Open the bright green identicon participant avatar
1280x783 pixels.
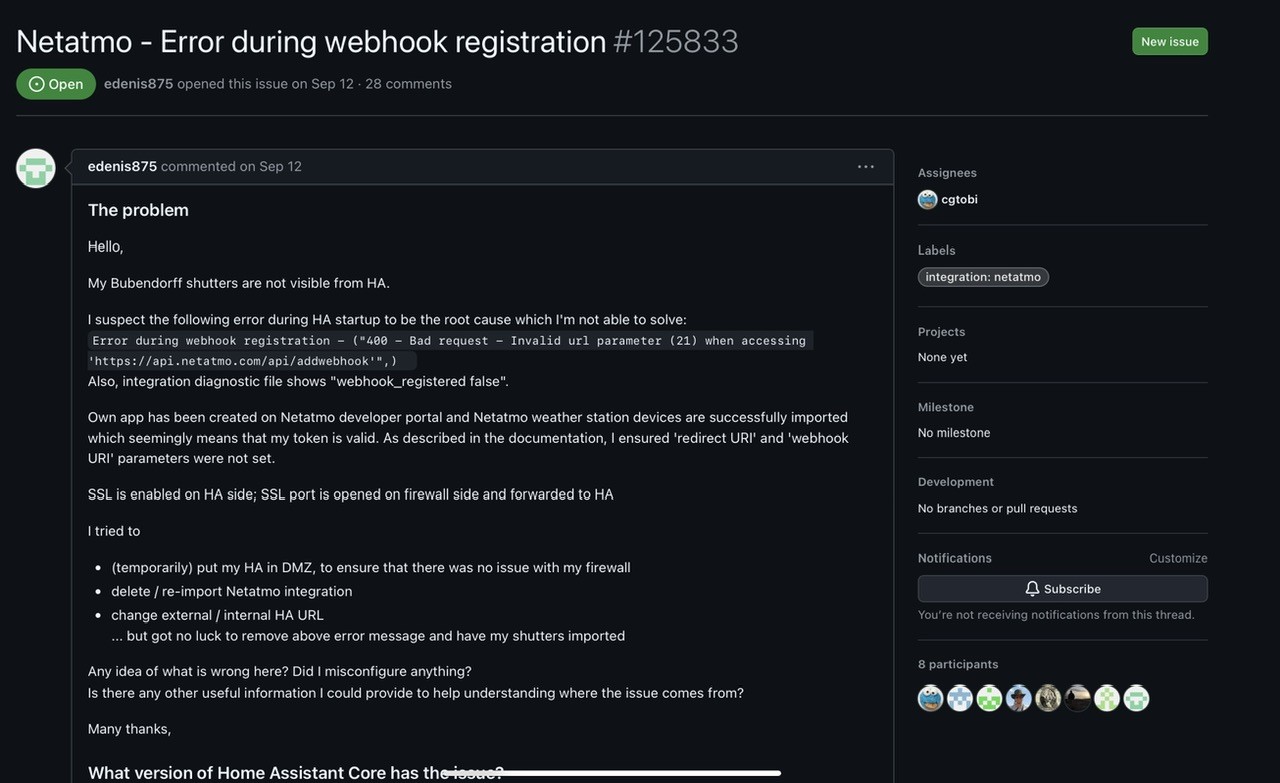coord(989,698)
